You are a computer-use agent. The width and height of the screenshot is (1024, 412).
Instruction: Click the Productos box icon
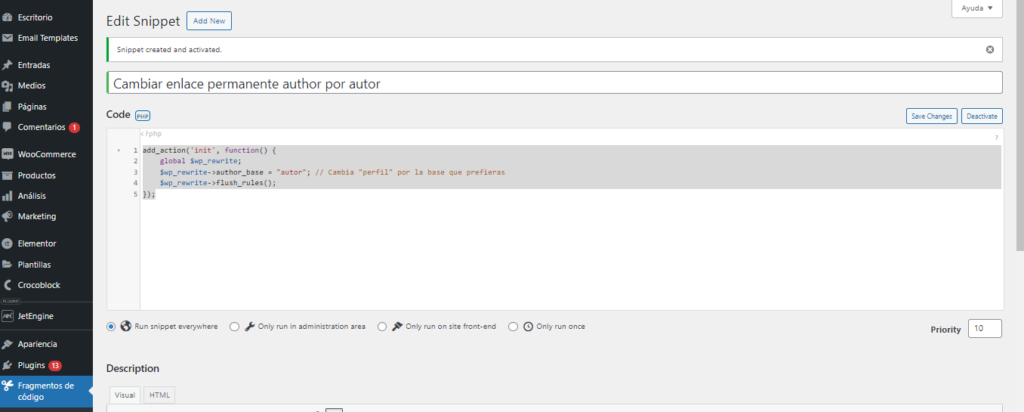(x=7, y=176)
